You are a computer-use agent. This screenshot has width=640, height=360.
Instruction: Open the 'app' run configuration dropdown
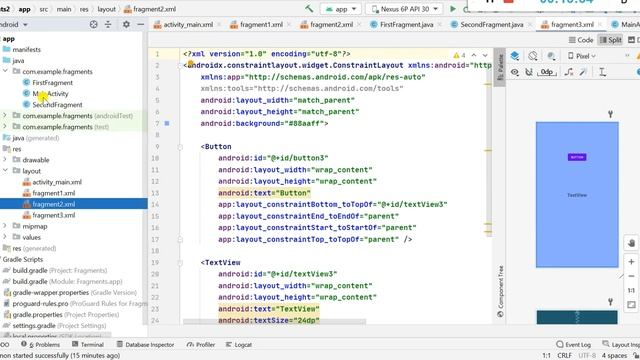[x=341, y=9]
